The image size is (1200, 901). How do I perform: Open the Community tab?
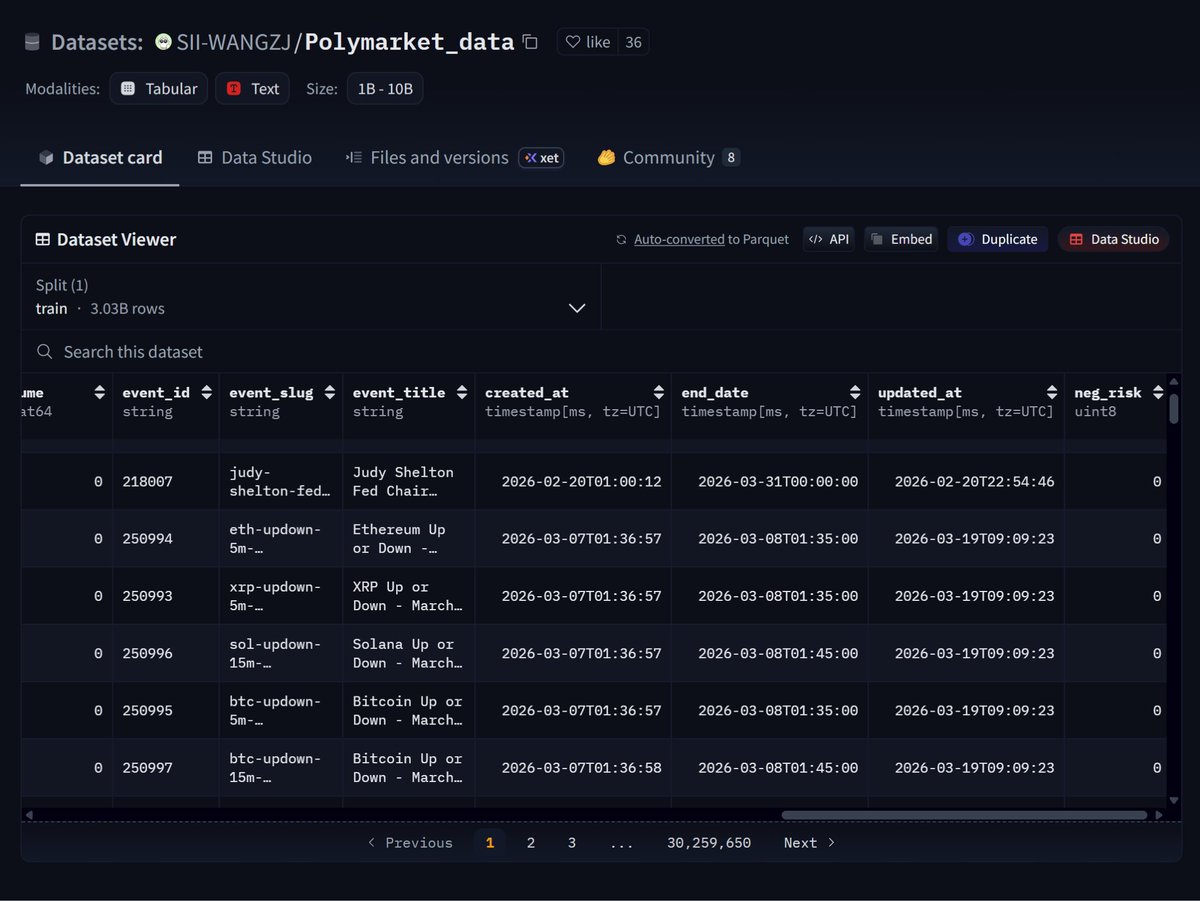point(668,157)
